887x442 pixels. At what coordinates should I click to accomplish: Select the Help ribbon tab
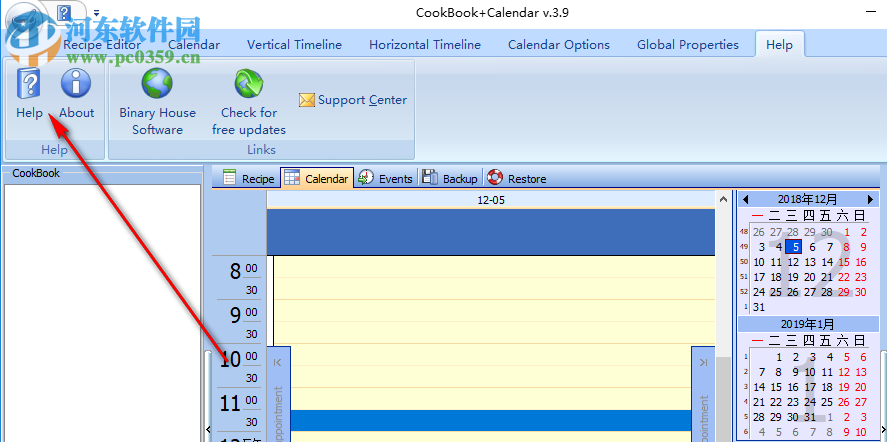pos(780,45)
